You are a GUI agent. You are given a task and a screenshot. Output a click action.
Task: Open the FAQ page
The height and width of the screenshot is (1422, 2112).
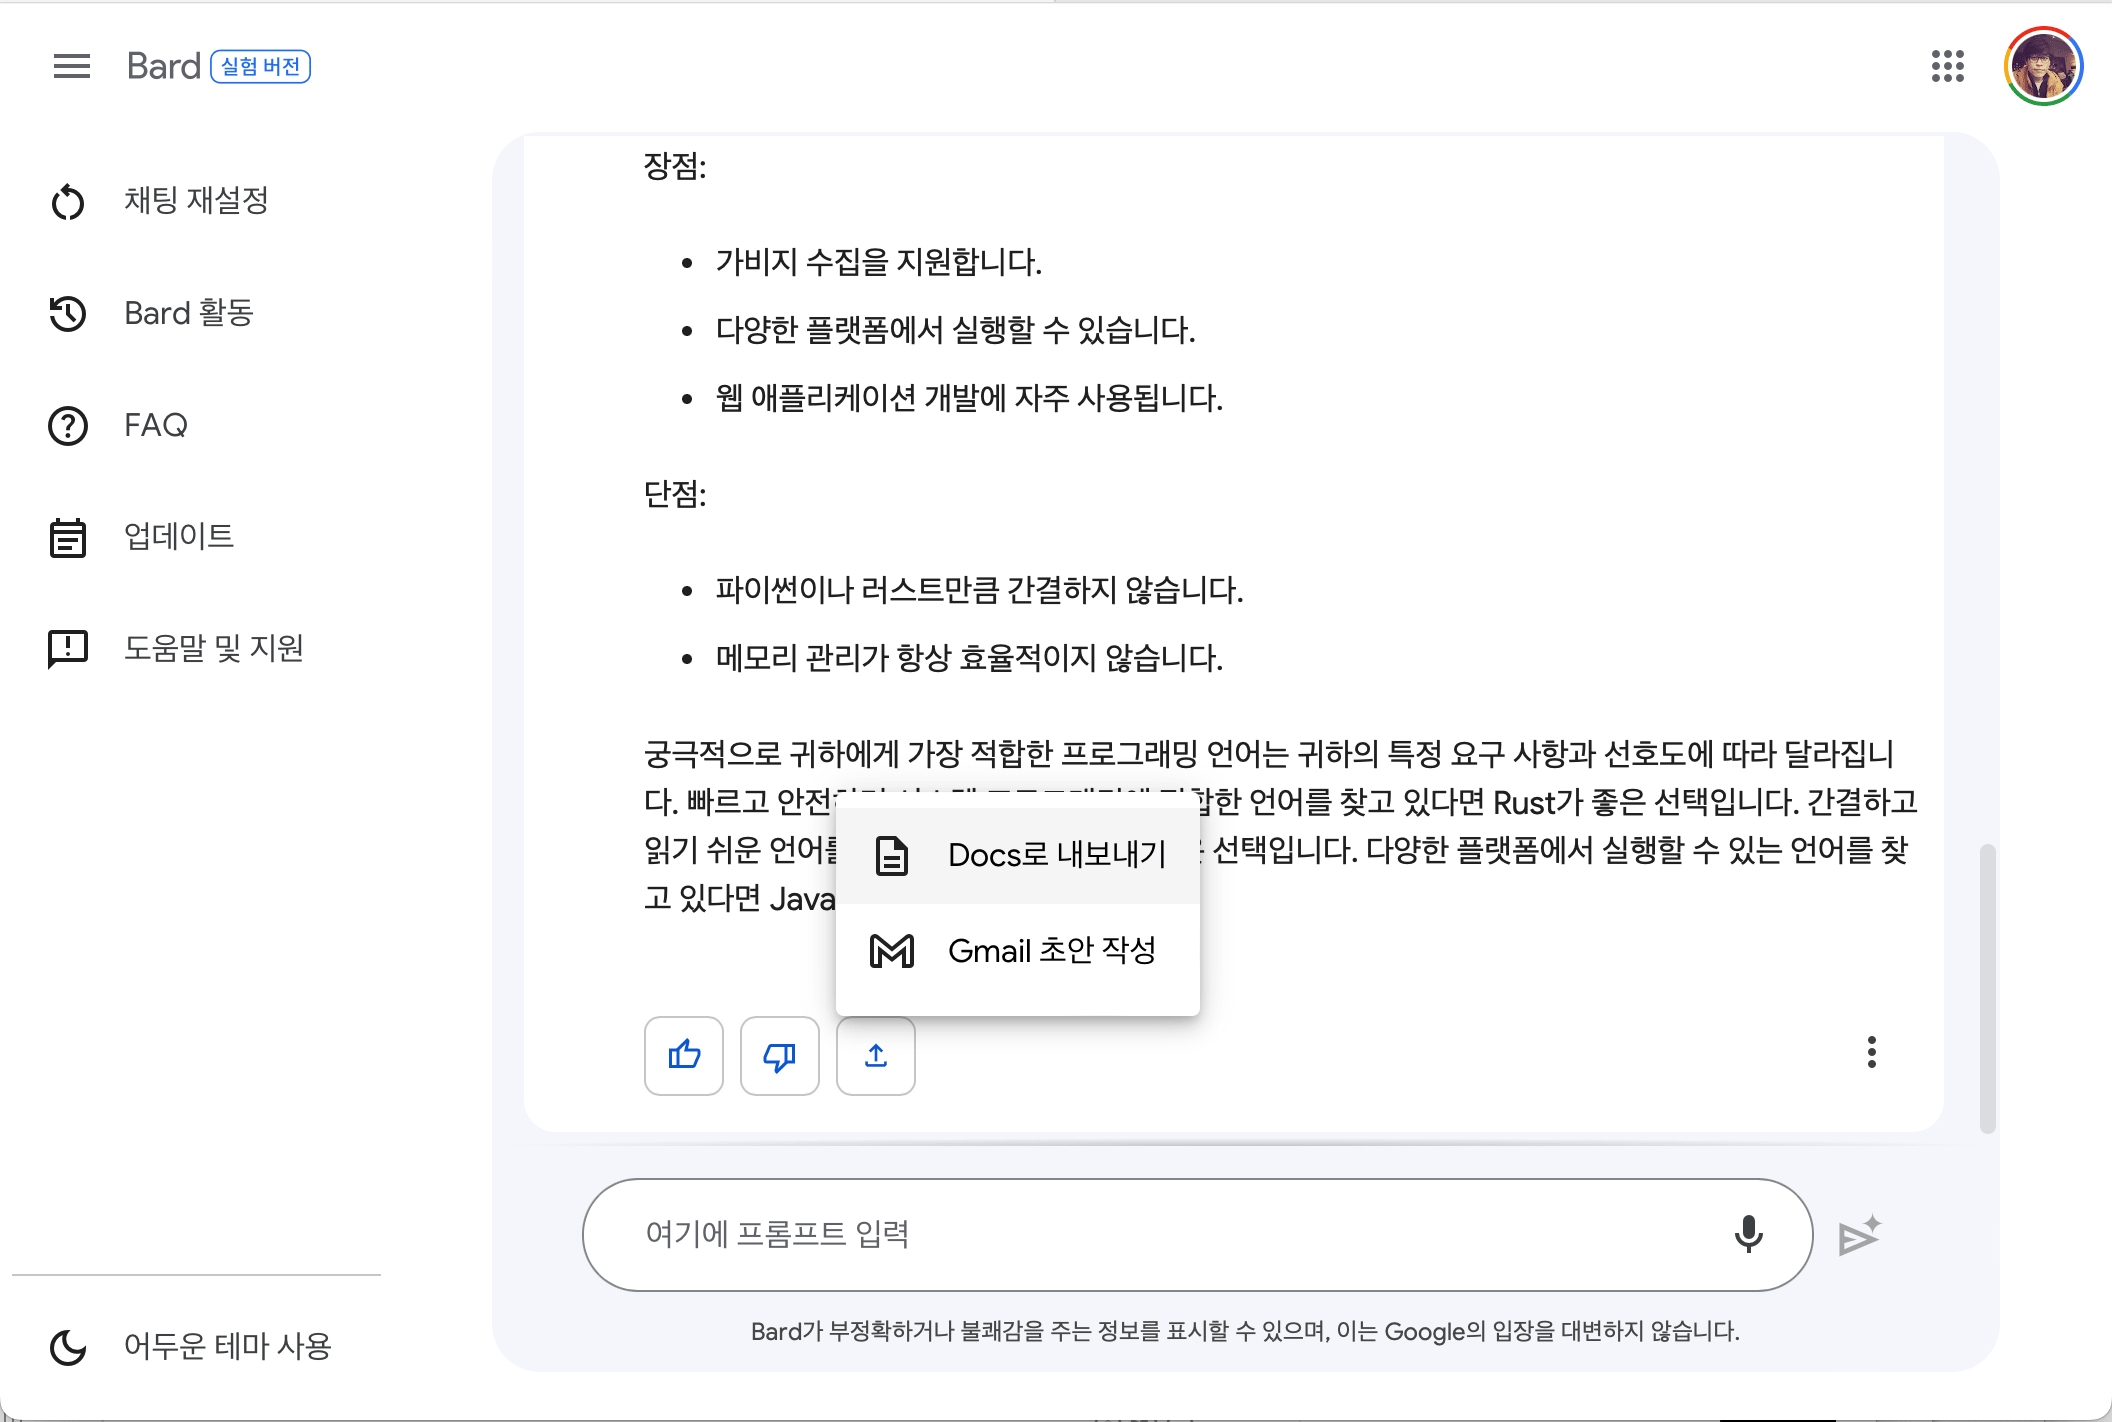point(155,425)
